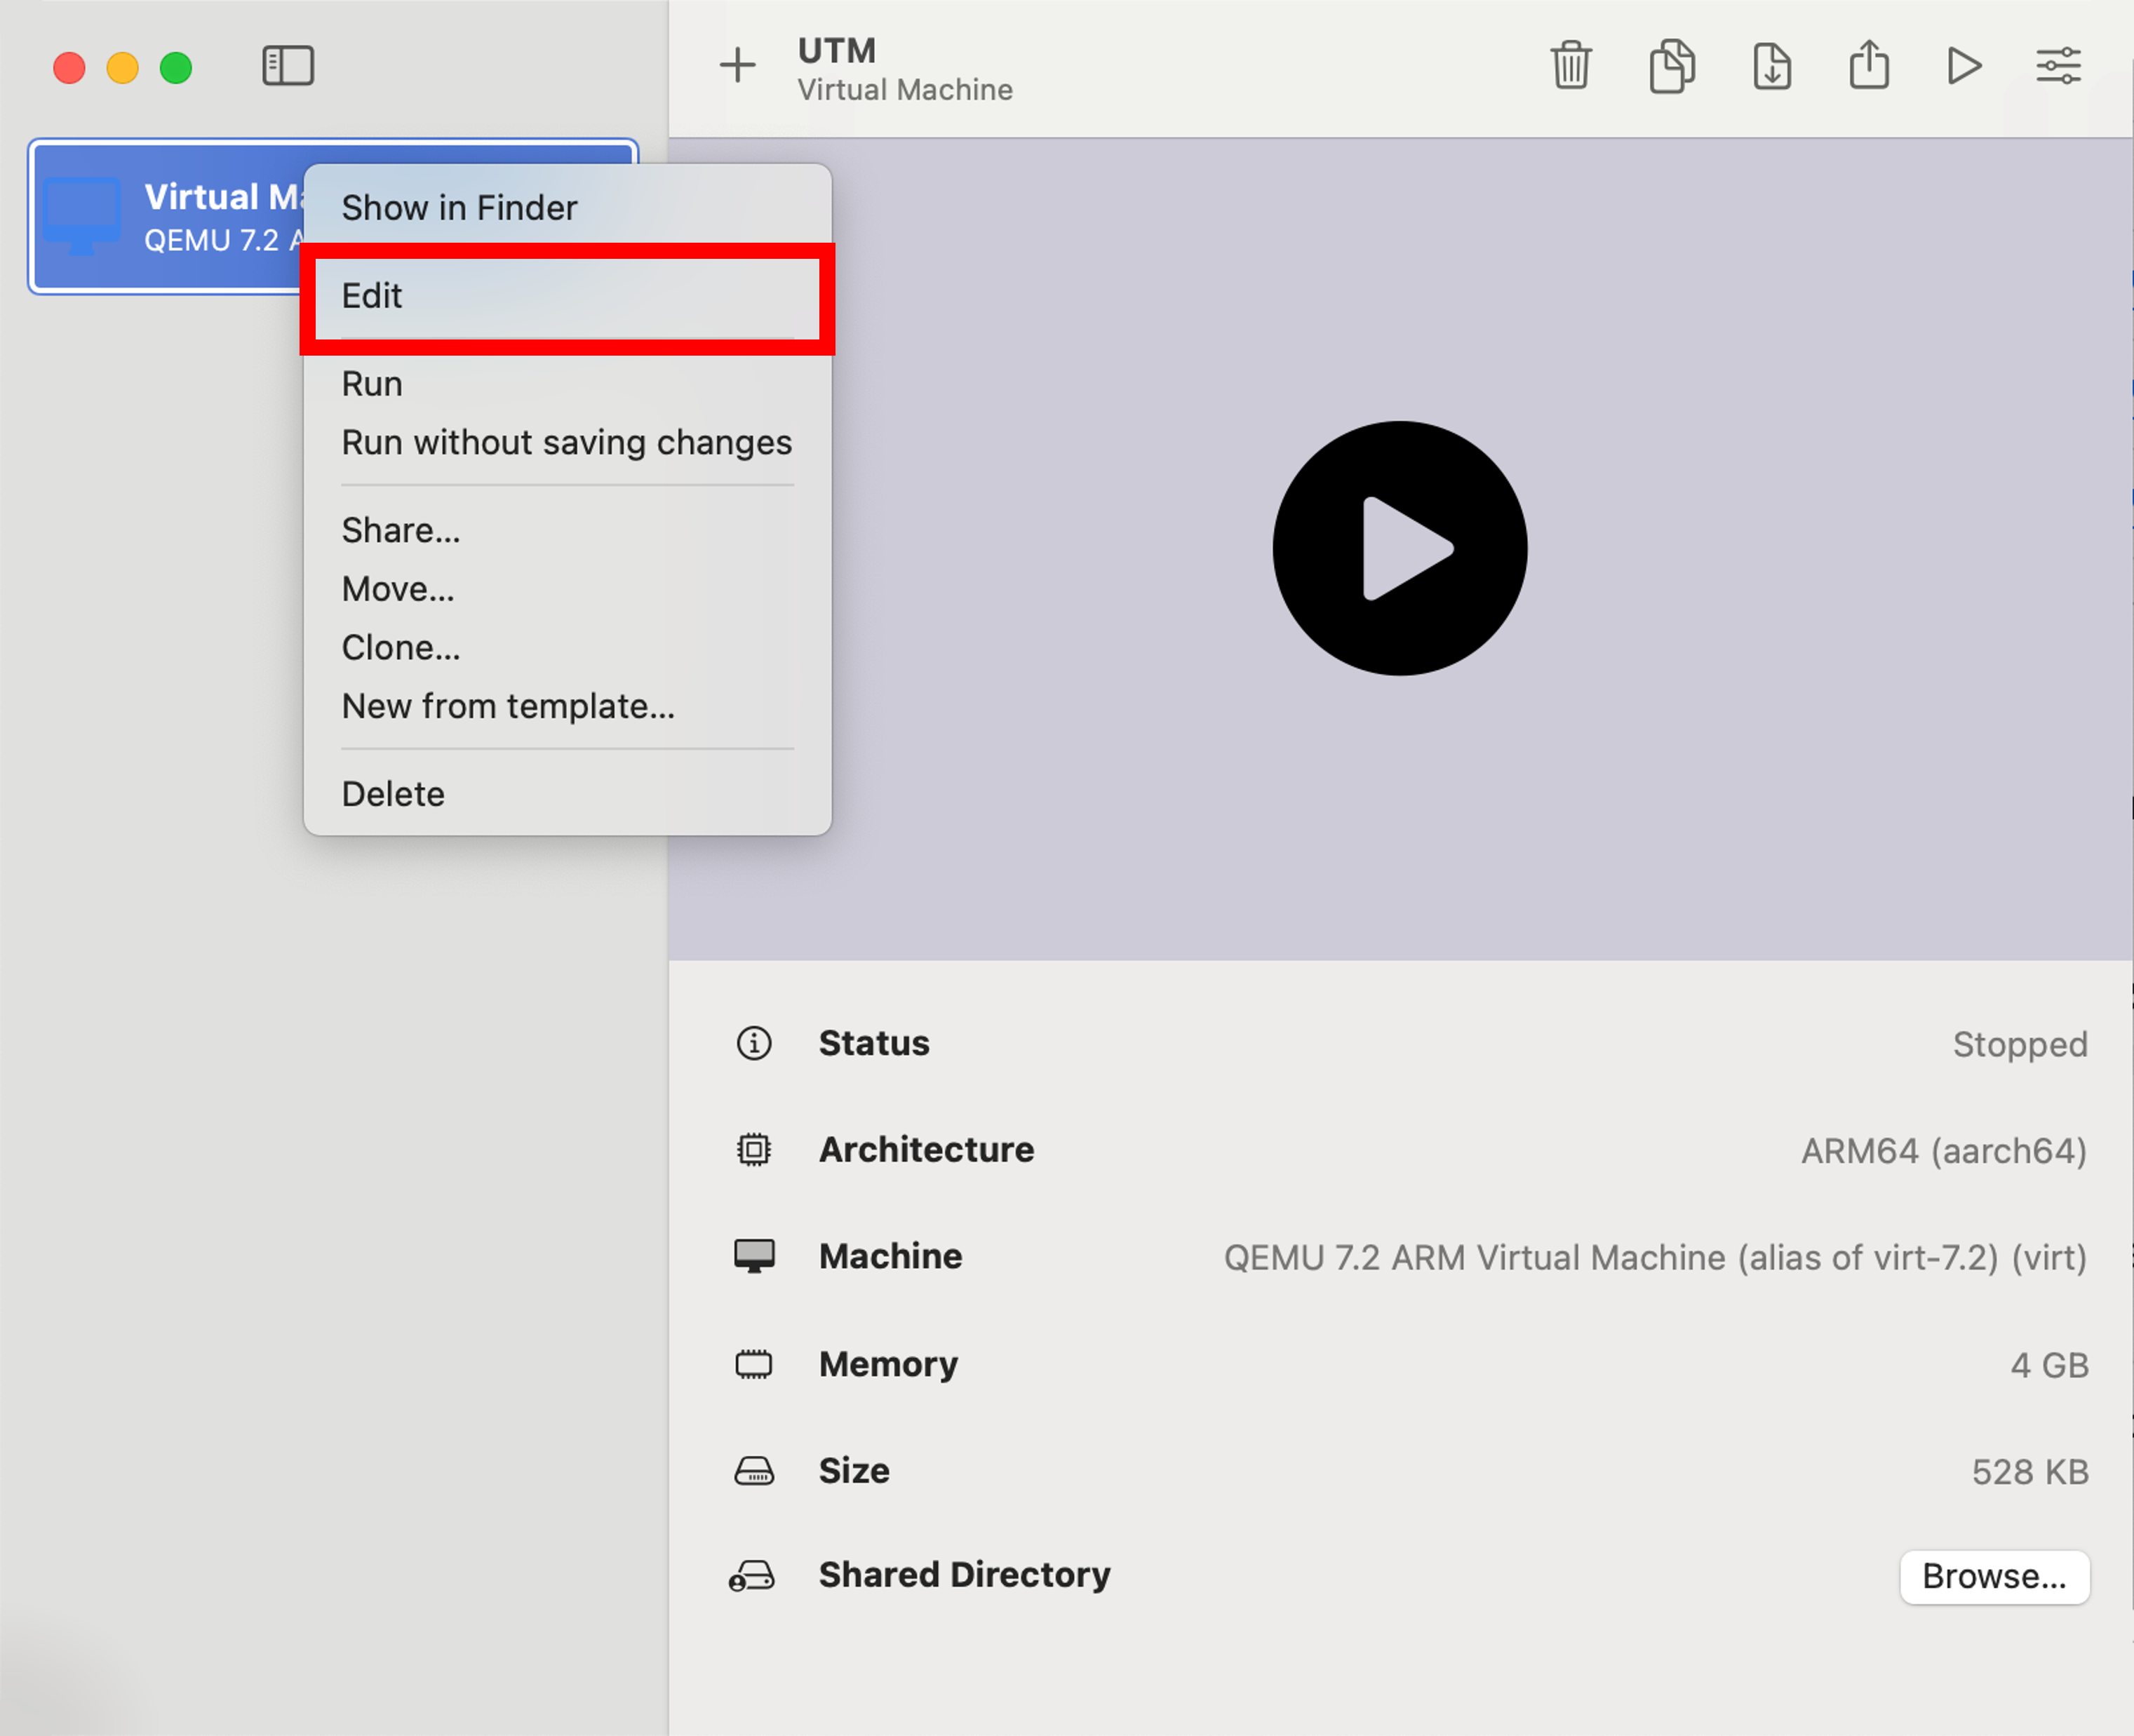The image size is (2134, 1736).
Task: Click the plus icon to create VM
Action: tap(737, 66)
